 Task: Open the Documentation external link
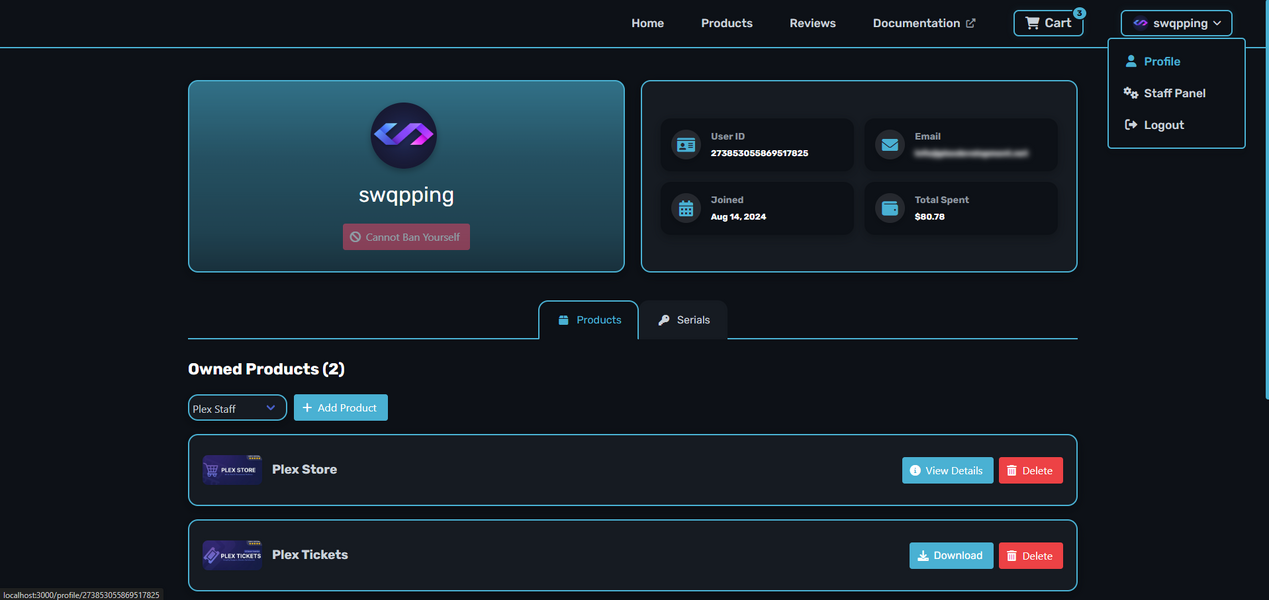coord(923,23)
